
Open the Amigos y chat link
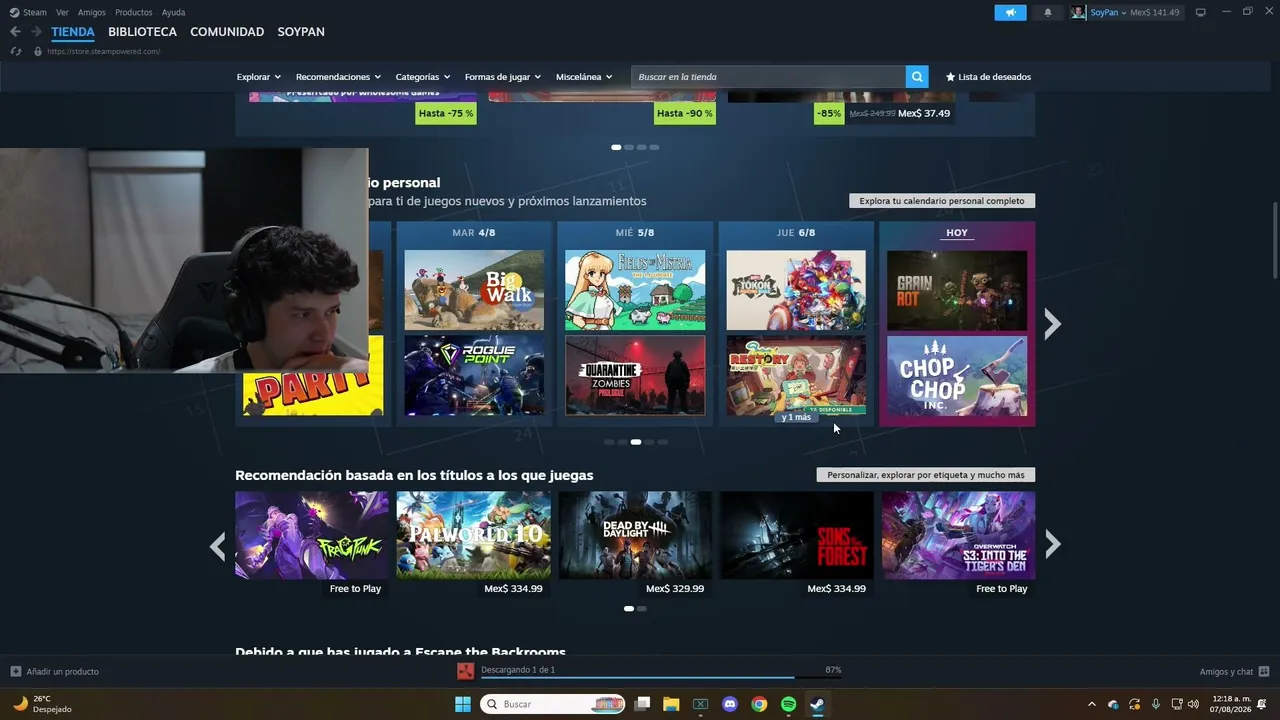pyautogui.click(x=1226, y=672)
